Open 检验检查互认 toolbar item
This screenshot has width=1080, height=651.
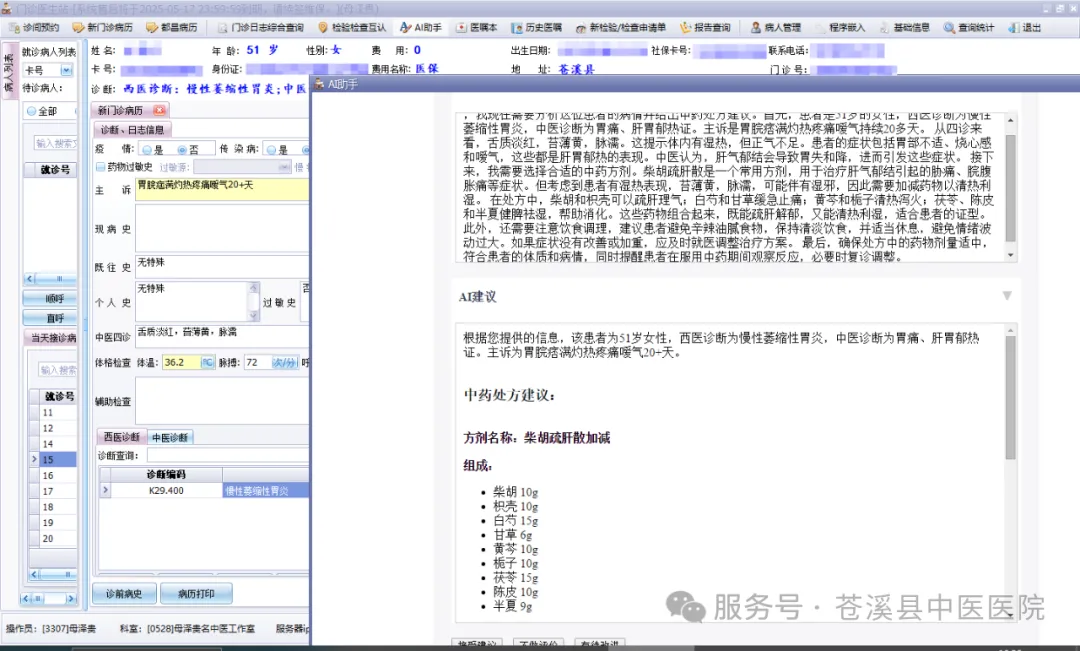(x=352, y=28)
